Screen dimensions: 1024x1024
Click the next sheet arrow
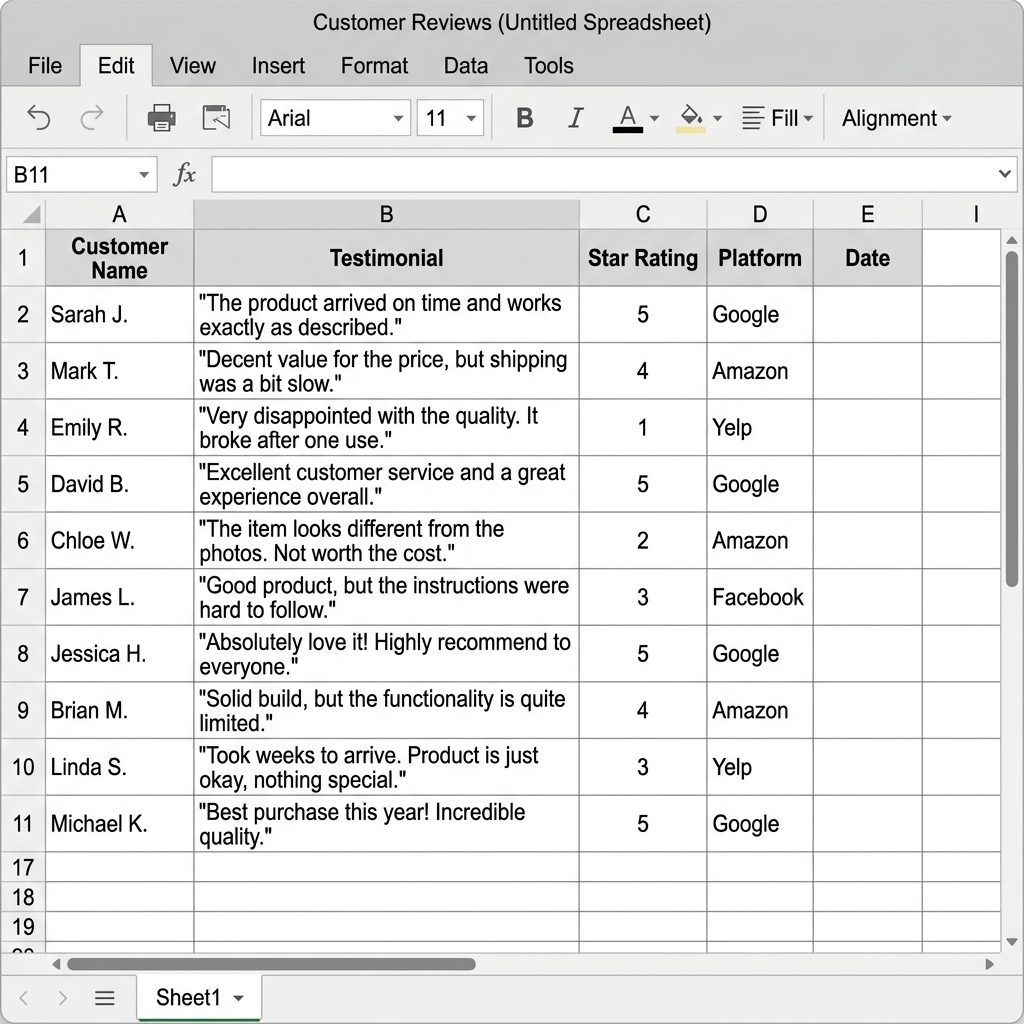coord(63,998)
